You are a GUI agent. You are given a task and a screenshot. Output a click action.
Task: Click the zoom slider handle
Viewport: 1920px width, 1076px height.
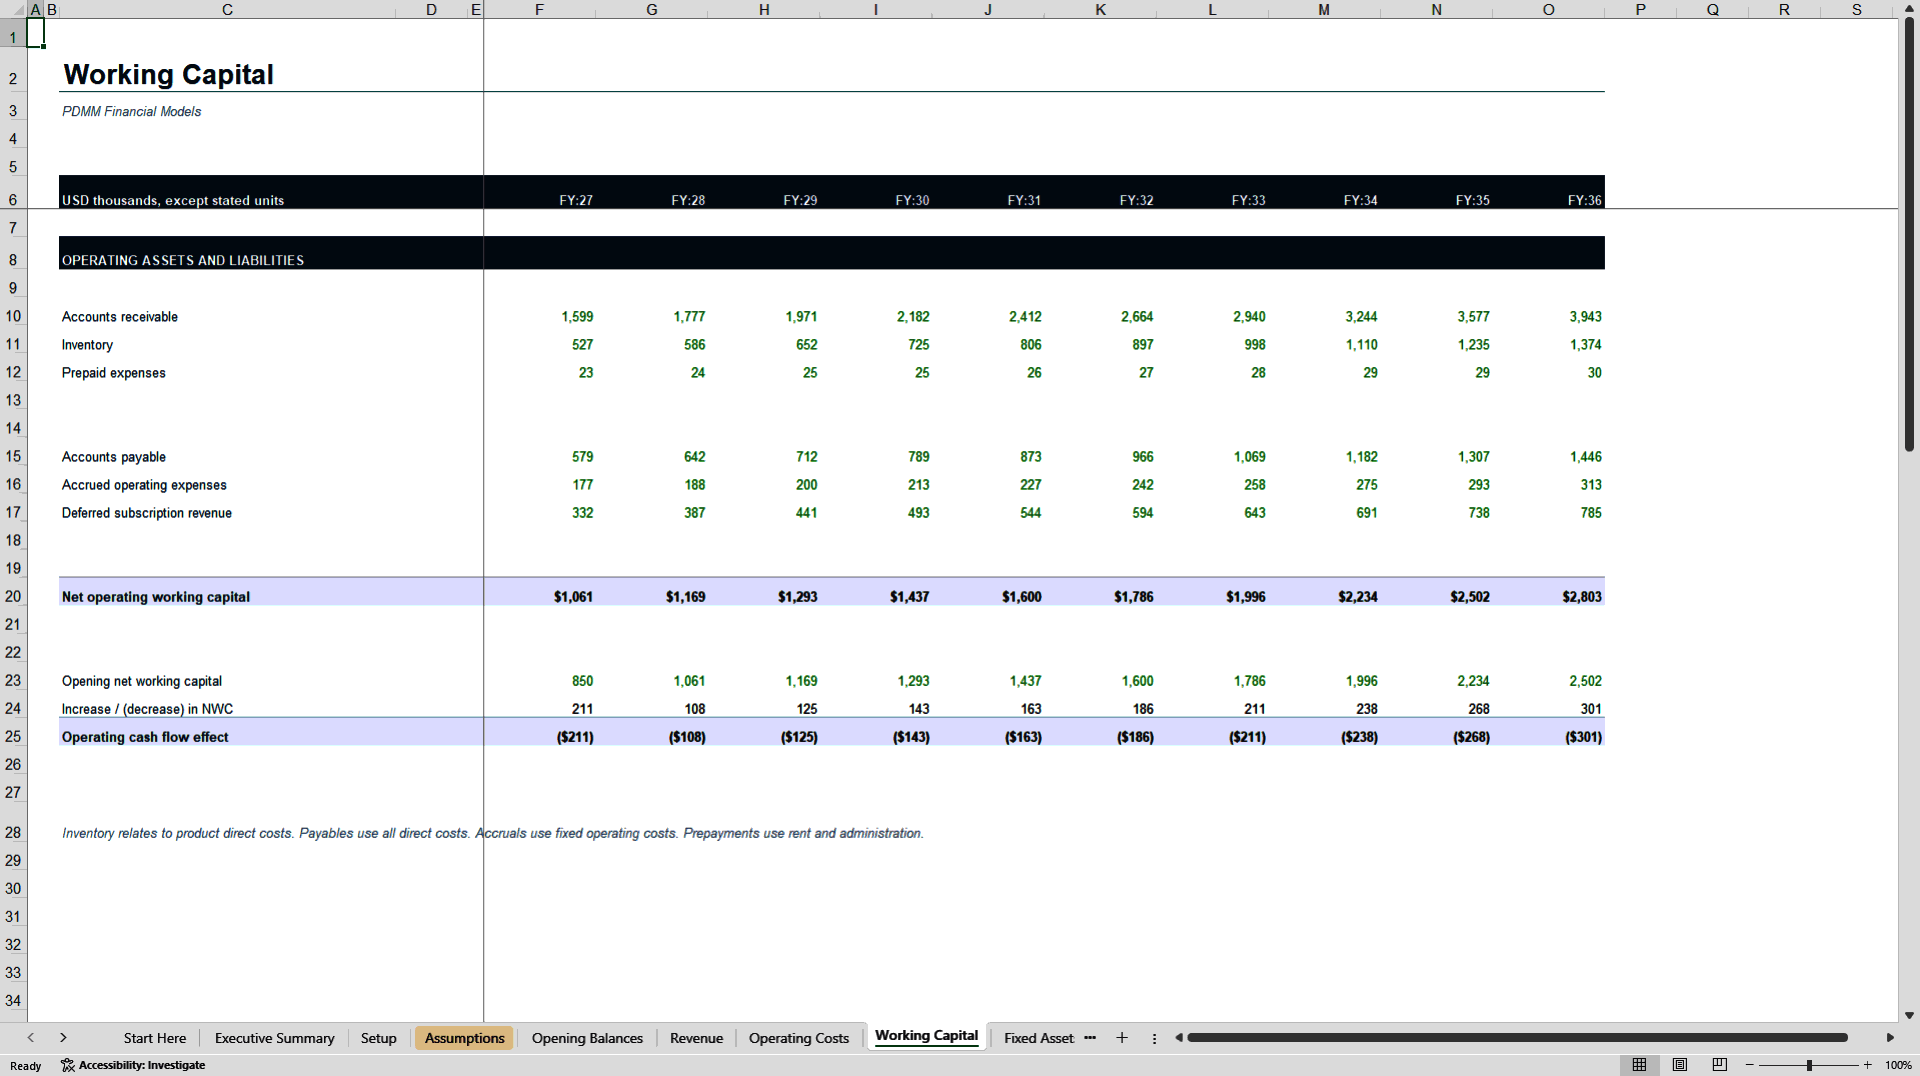[x=1809, y=1065]
